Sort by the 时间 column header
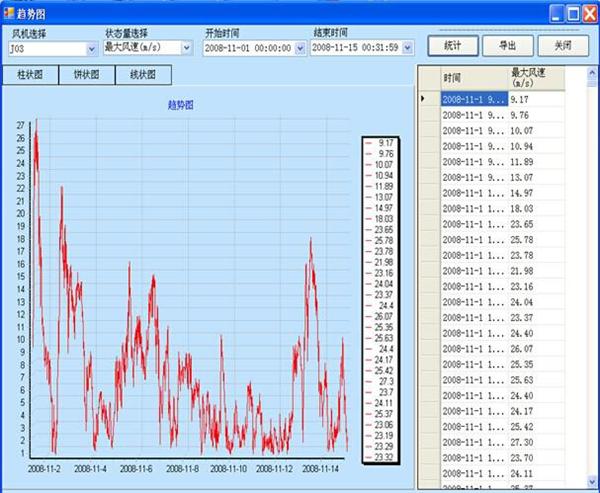Image resolution: width=600 pixels, height=493 pixels. [473, 77]
